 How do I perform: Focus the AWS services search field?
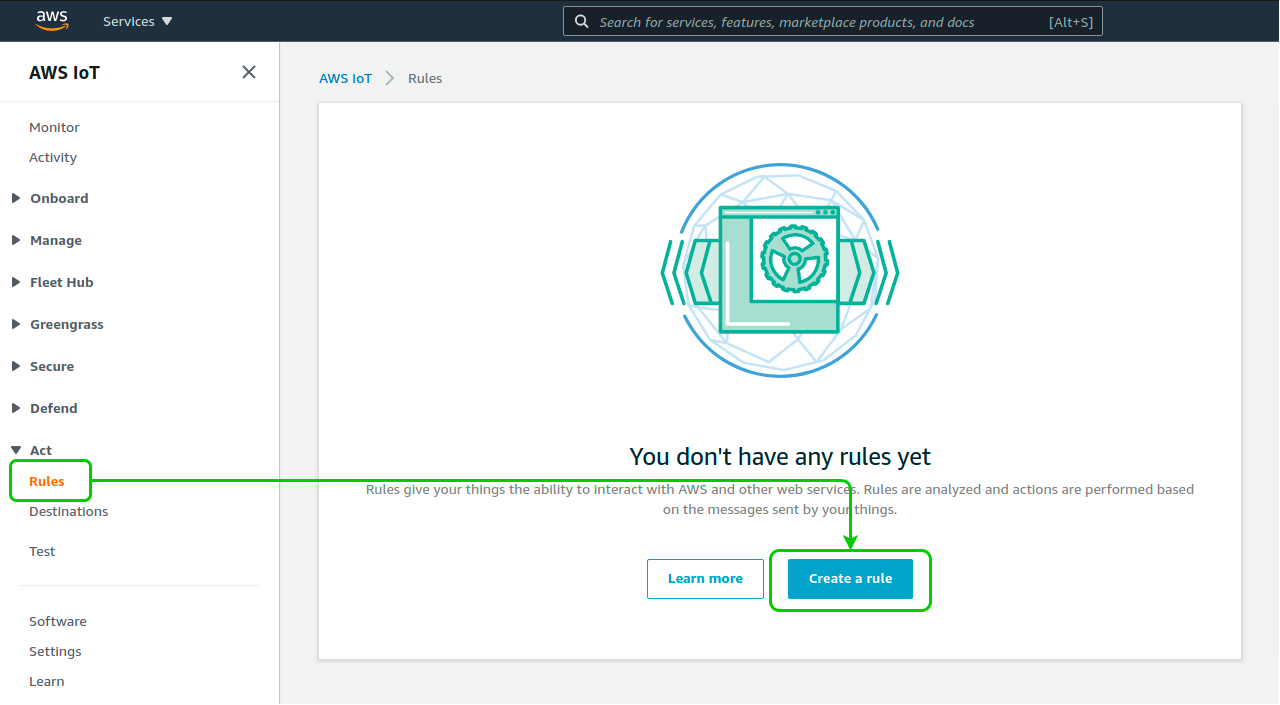pyautogui.click(x=833, y=21)
